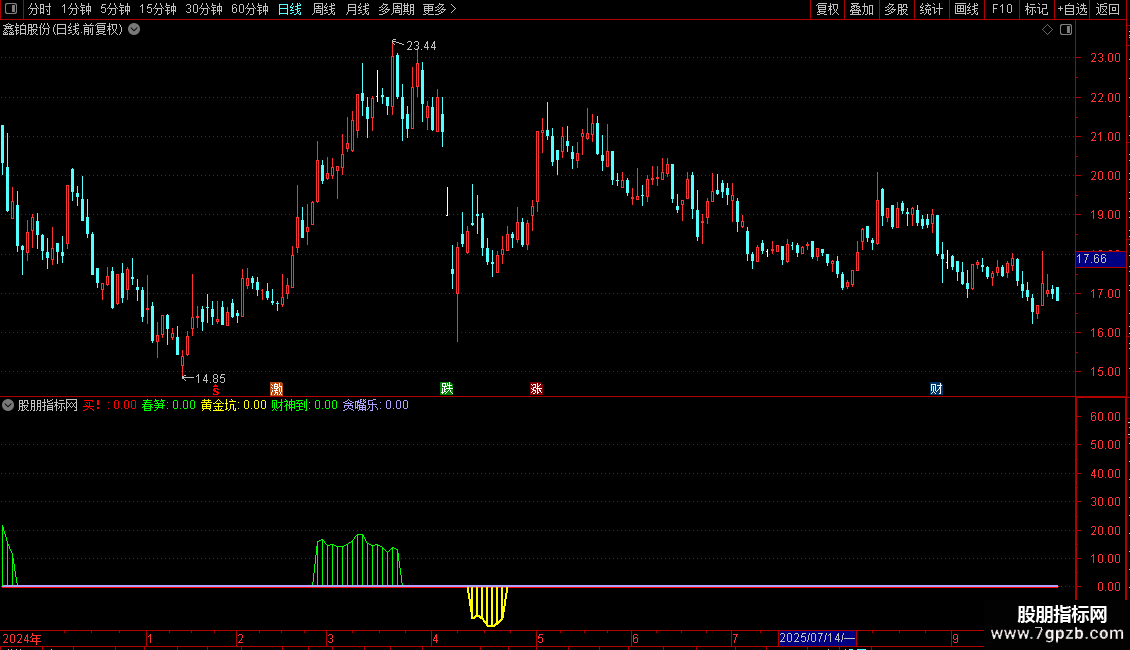Click the 14.85 low price label
1130x650 pixels.
point(210,378)
